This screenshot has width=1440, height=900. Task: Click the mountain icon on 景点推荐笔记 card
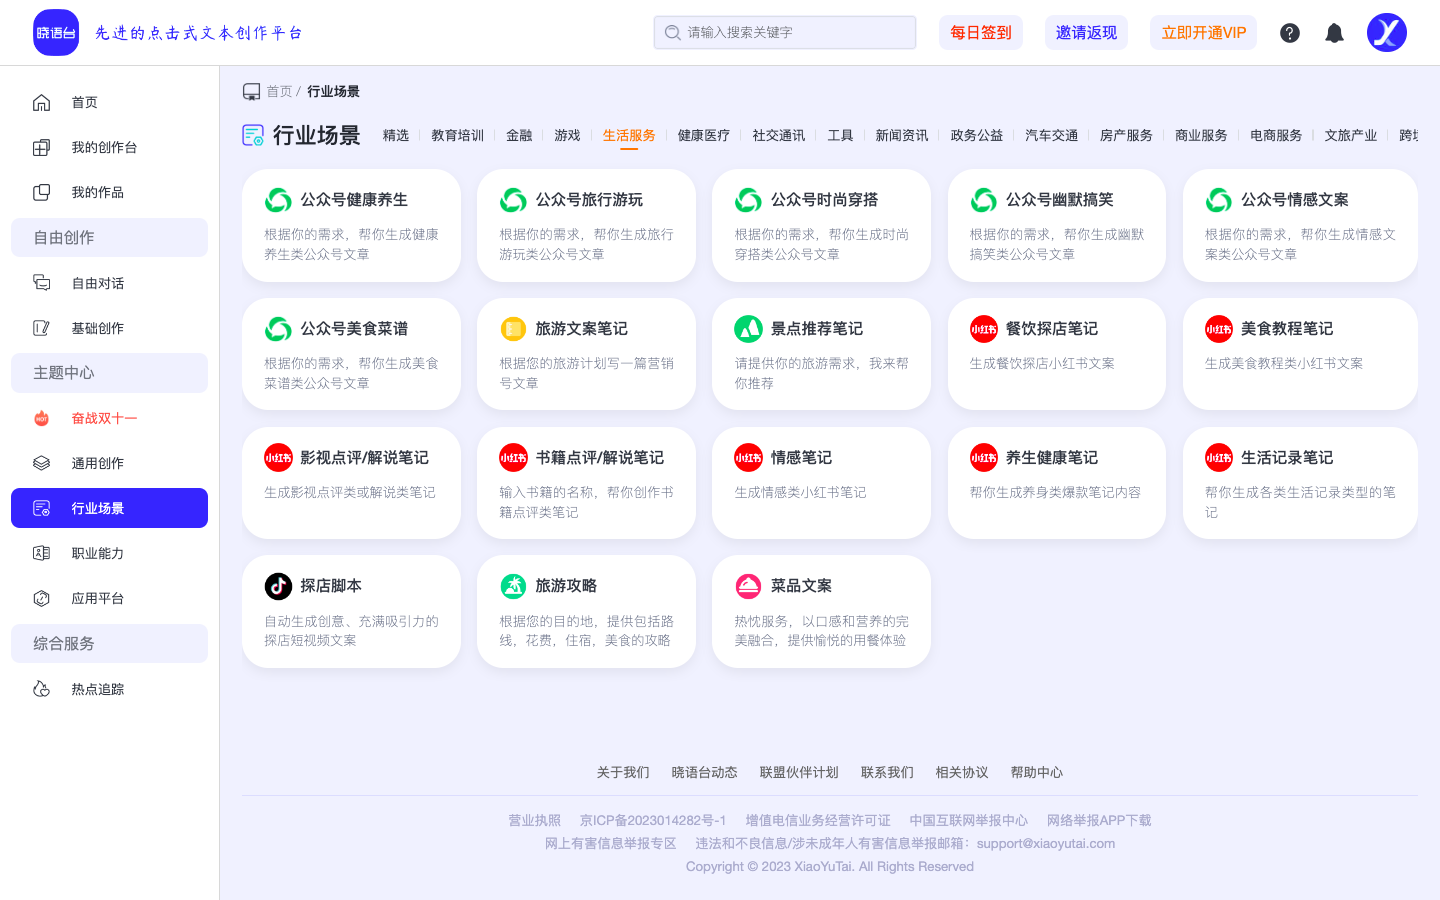tap(748, 328)
